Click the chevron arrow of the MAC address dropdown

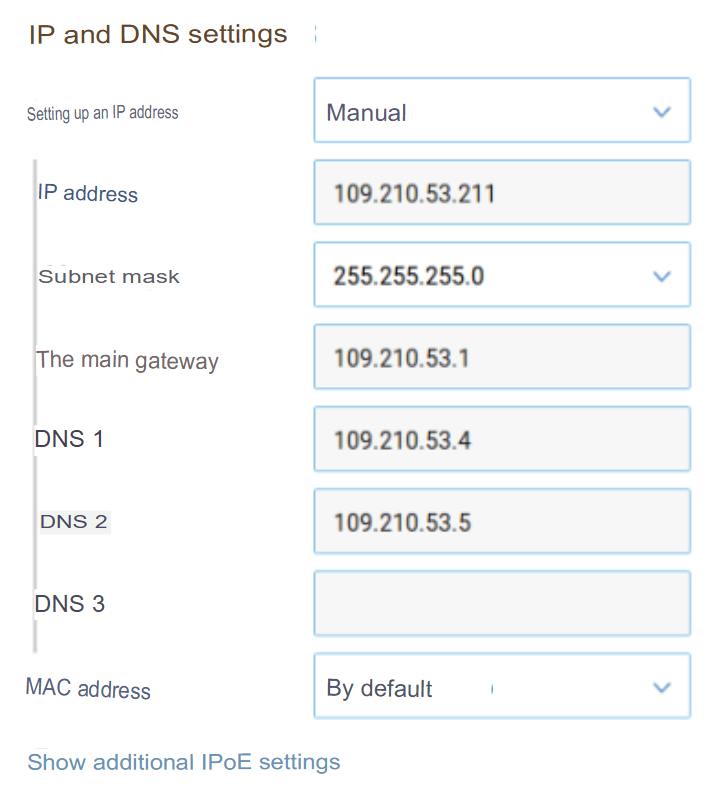661,688
